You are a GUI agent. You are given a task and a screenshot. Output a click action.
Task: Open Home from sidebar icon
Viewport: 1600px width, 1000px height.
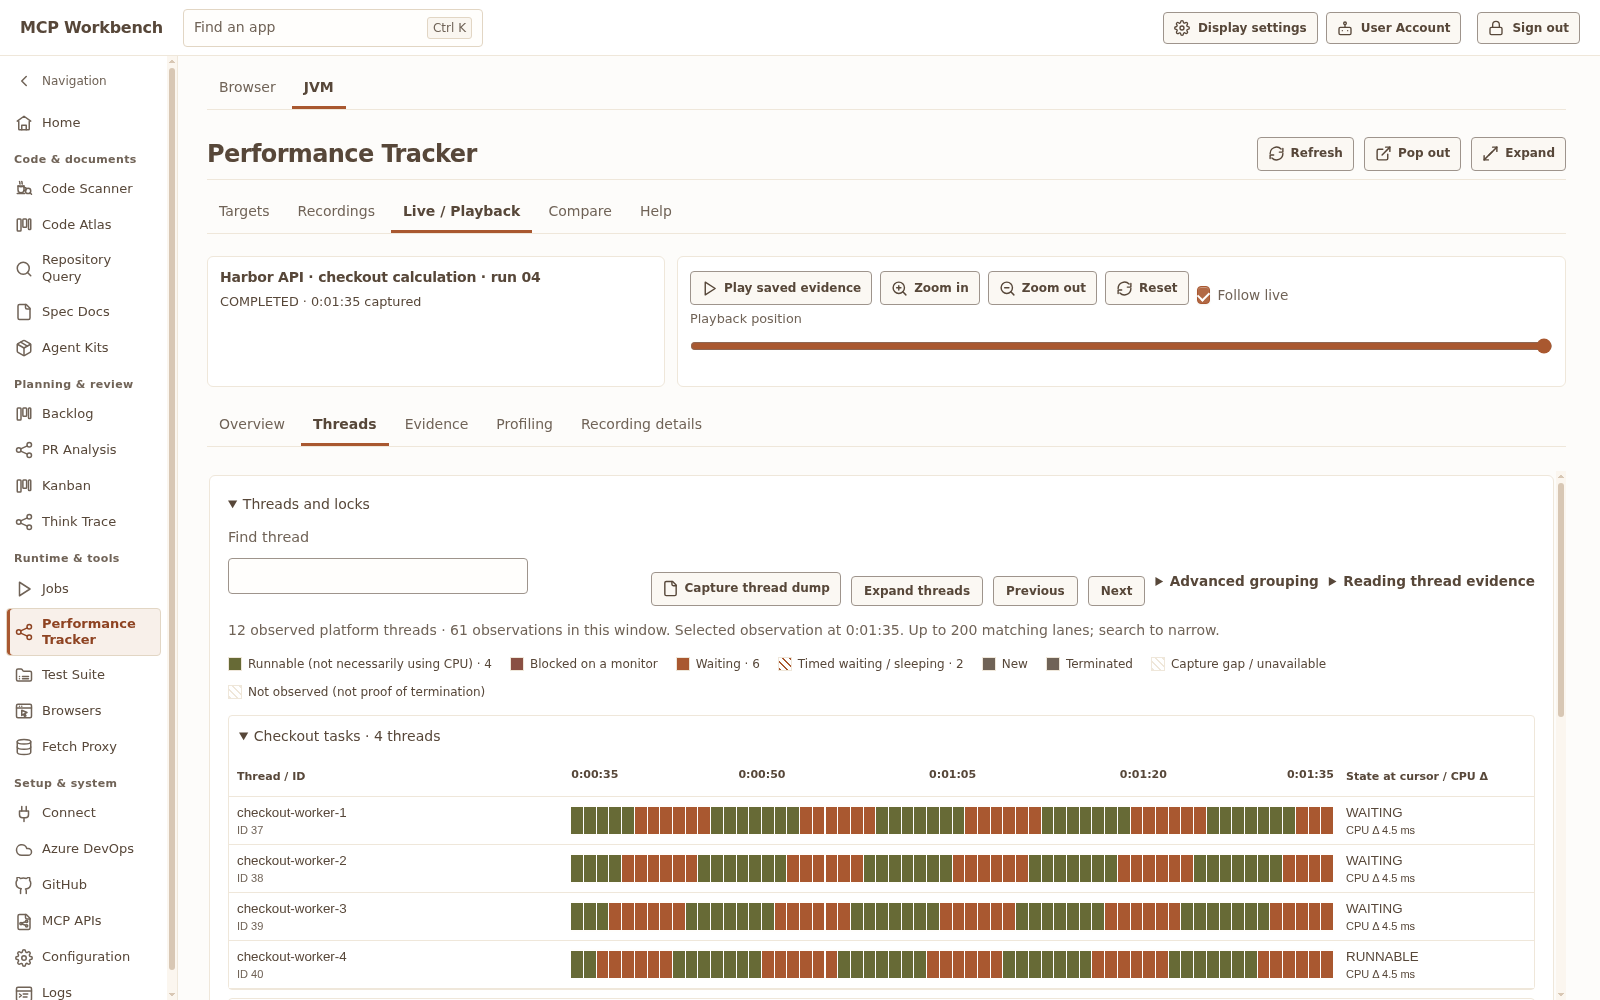[24, 123]
